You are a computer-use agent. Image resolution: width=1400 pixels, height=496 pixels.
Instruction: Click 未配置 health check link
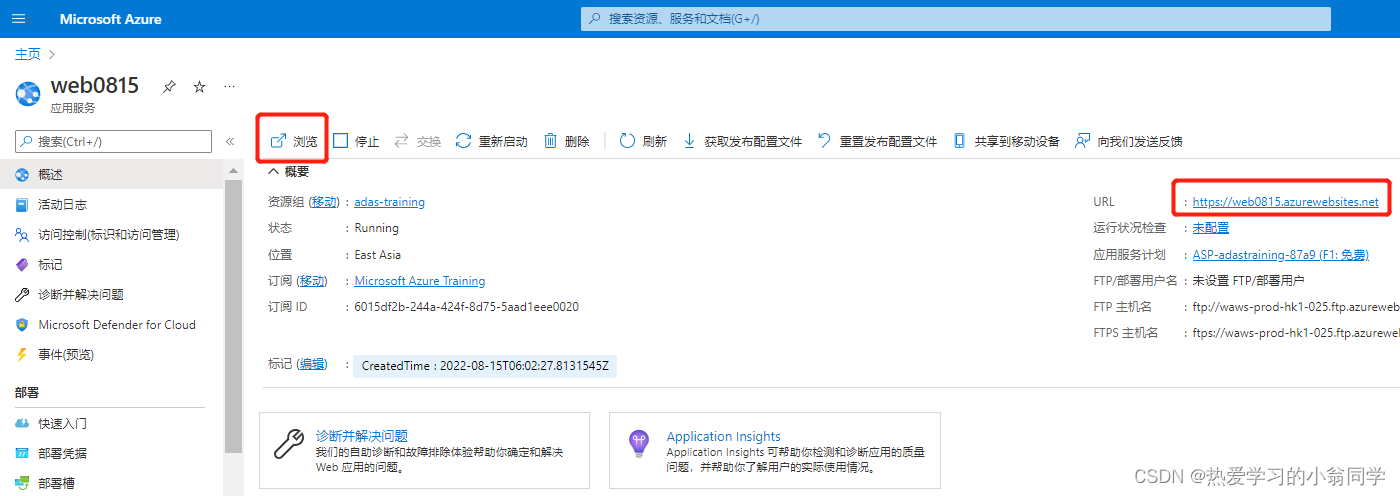[1211, 228]
